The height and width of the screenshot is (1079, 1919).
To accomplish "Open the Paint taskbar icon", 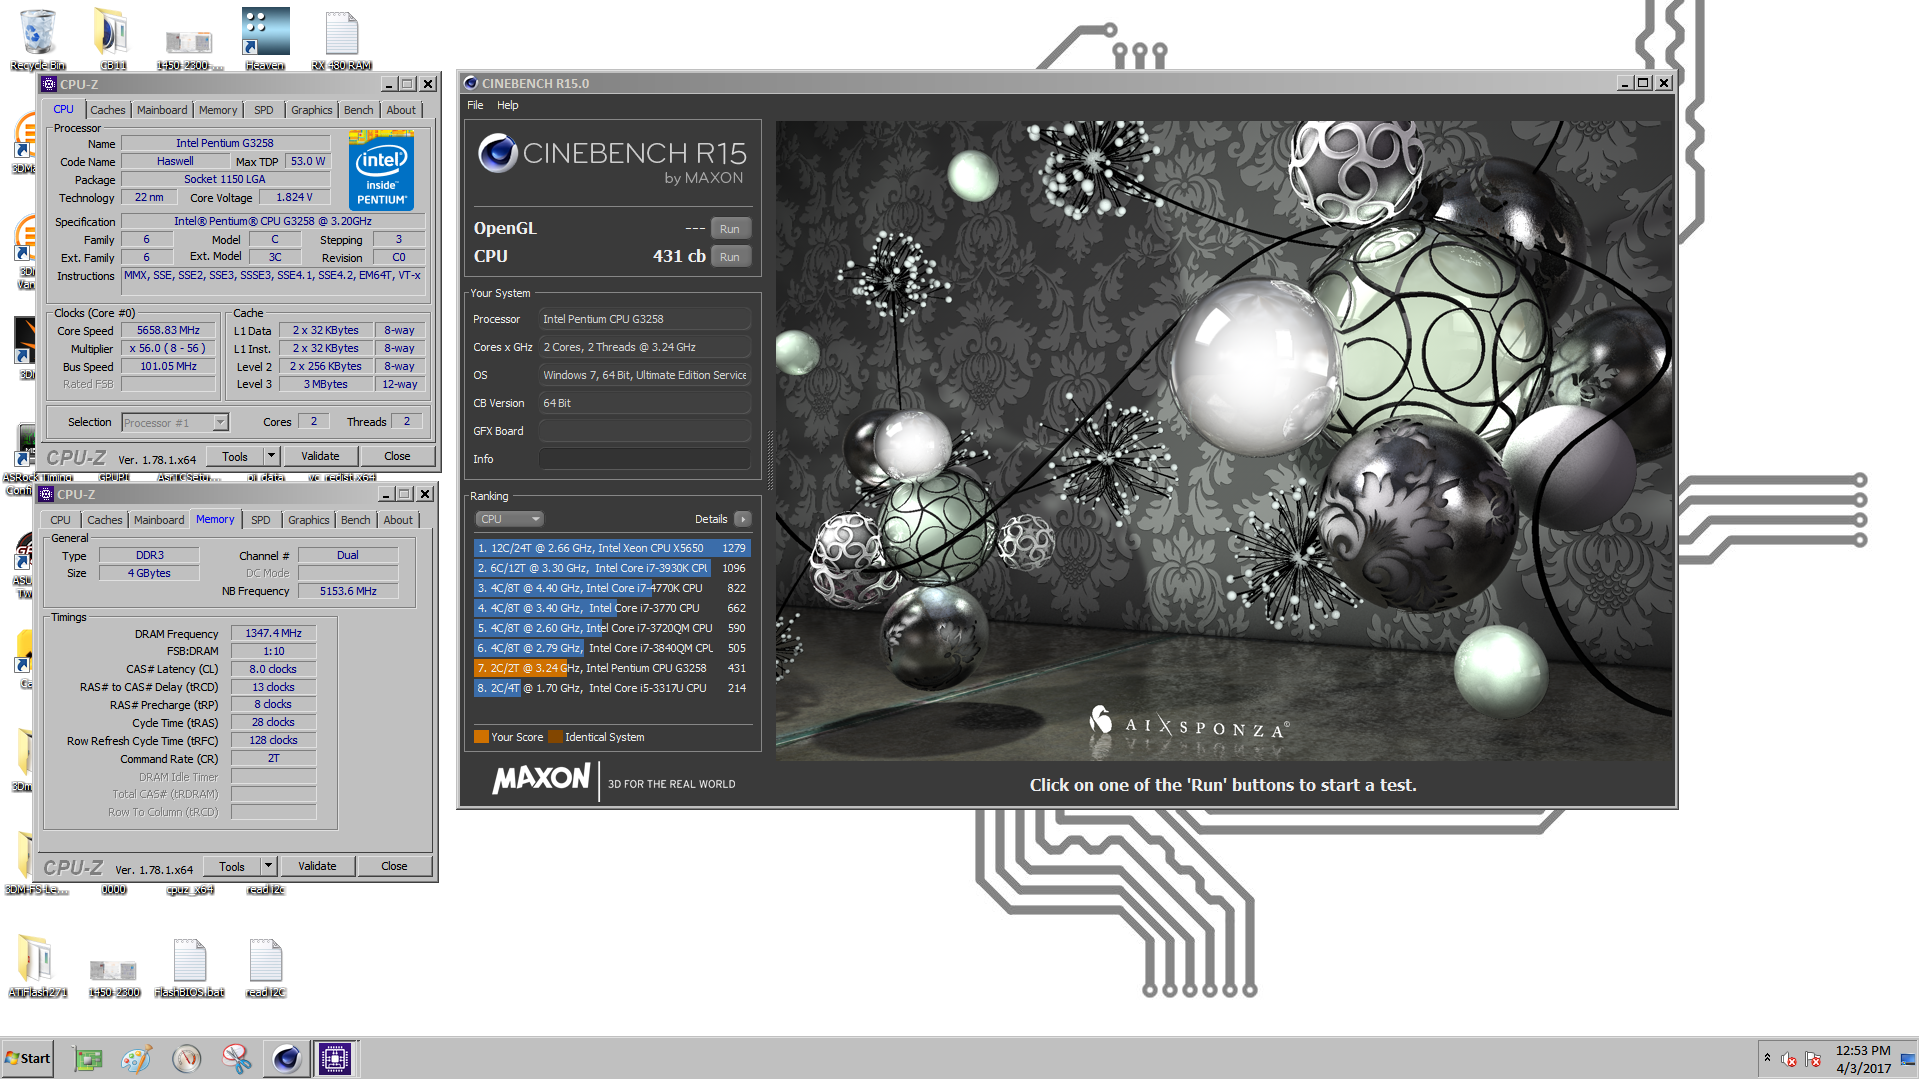I will pos(136,1059).
